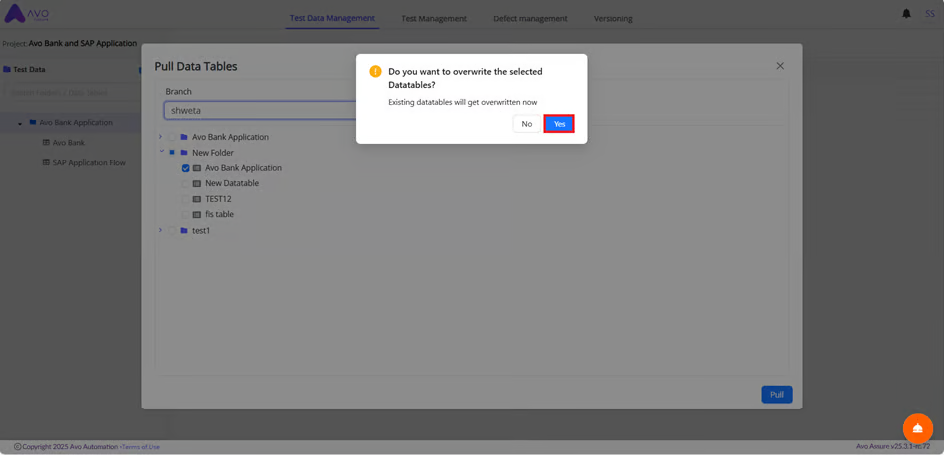Click the Avo logo
944x455 pixels.
(x=25, y=14)
